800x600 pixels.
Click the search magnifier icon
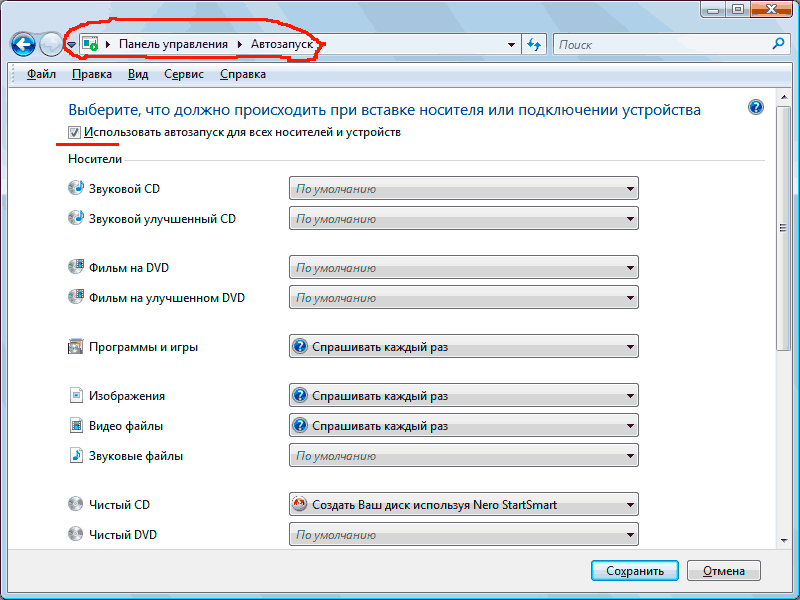[x=778, y=44]
